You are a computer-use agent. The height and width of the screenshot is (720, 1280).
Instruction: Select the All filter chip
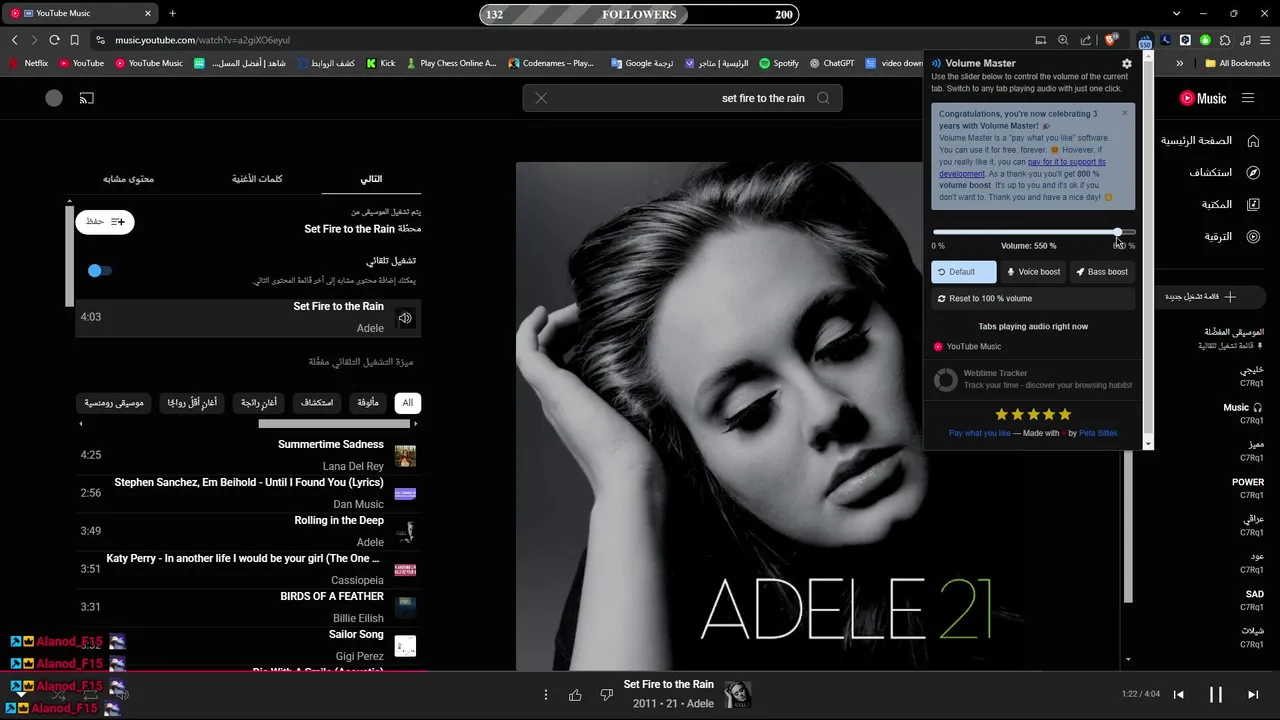pyautogui.click(x=407, y=402)
